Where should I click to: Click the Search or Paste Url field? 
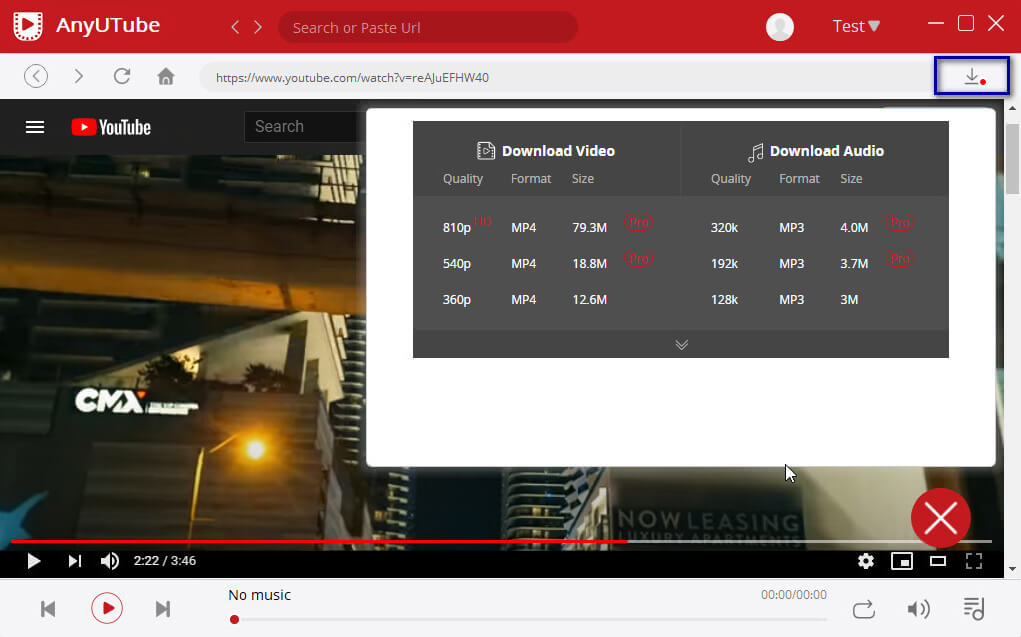[x=427, y=27]
